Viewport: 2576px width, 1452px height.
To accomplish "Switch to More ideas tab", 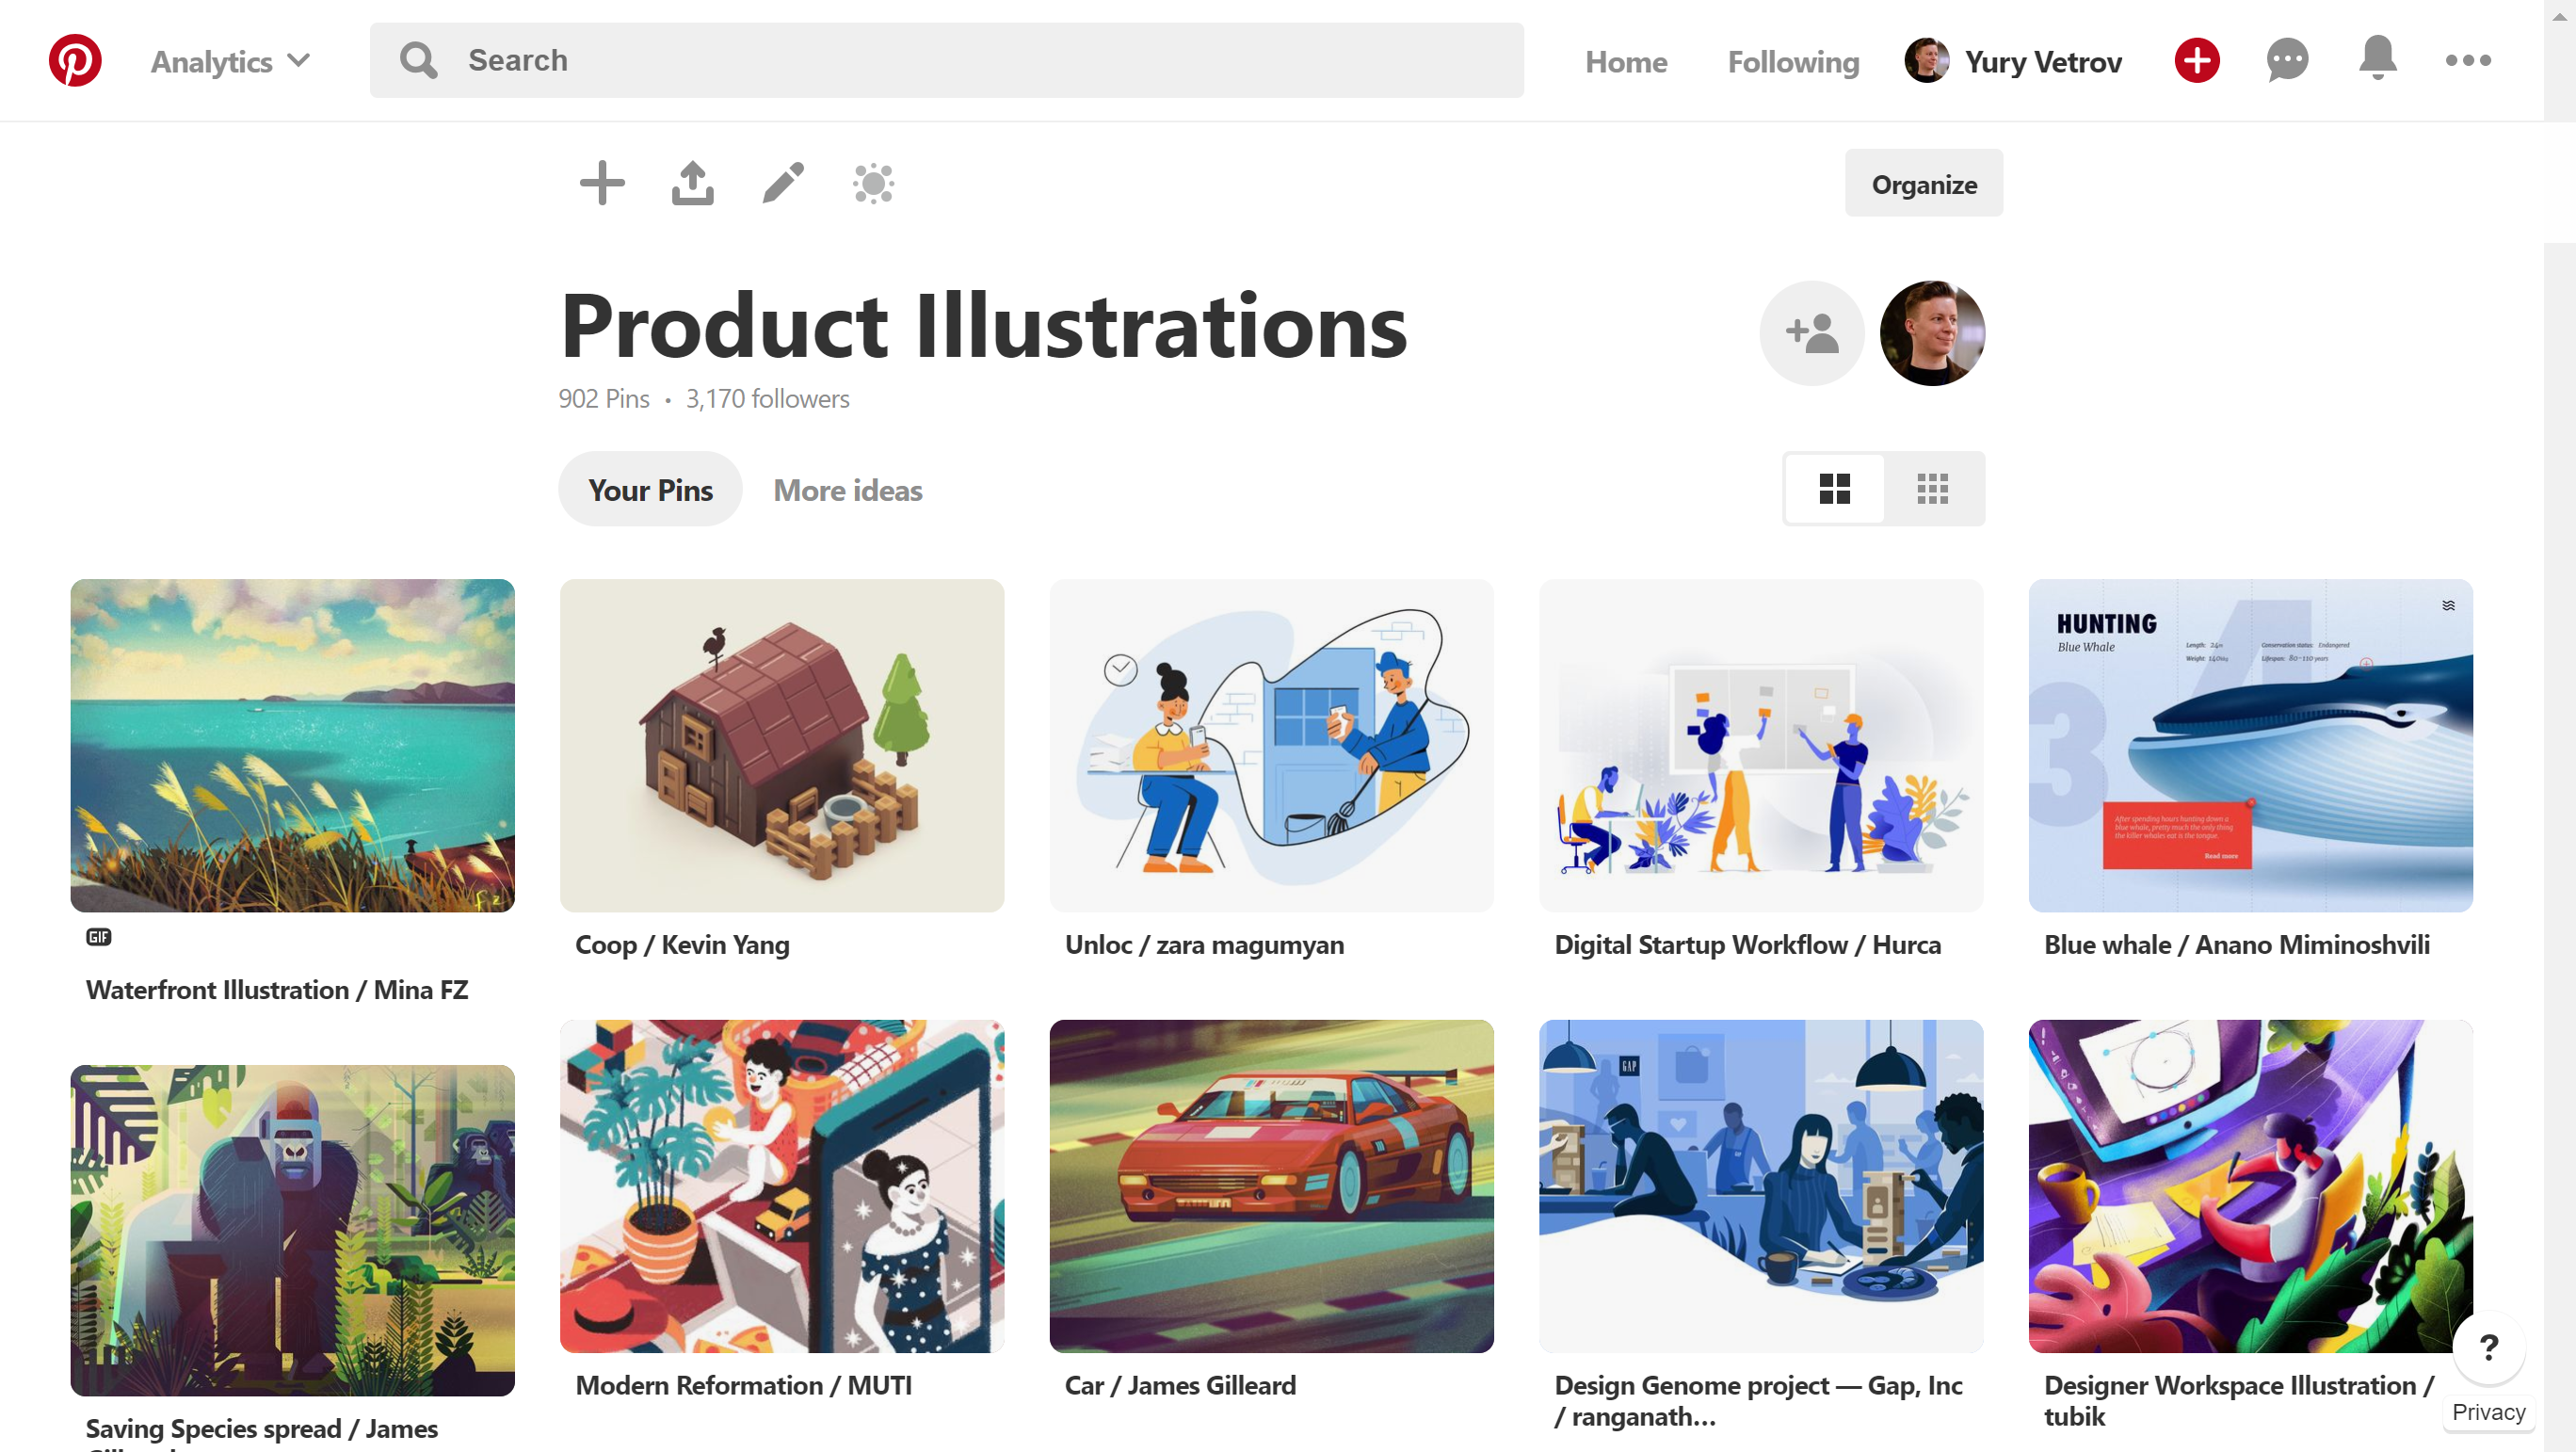I will click(x=847, y=490).
